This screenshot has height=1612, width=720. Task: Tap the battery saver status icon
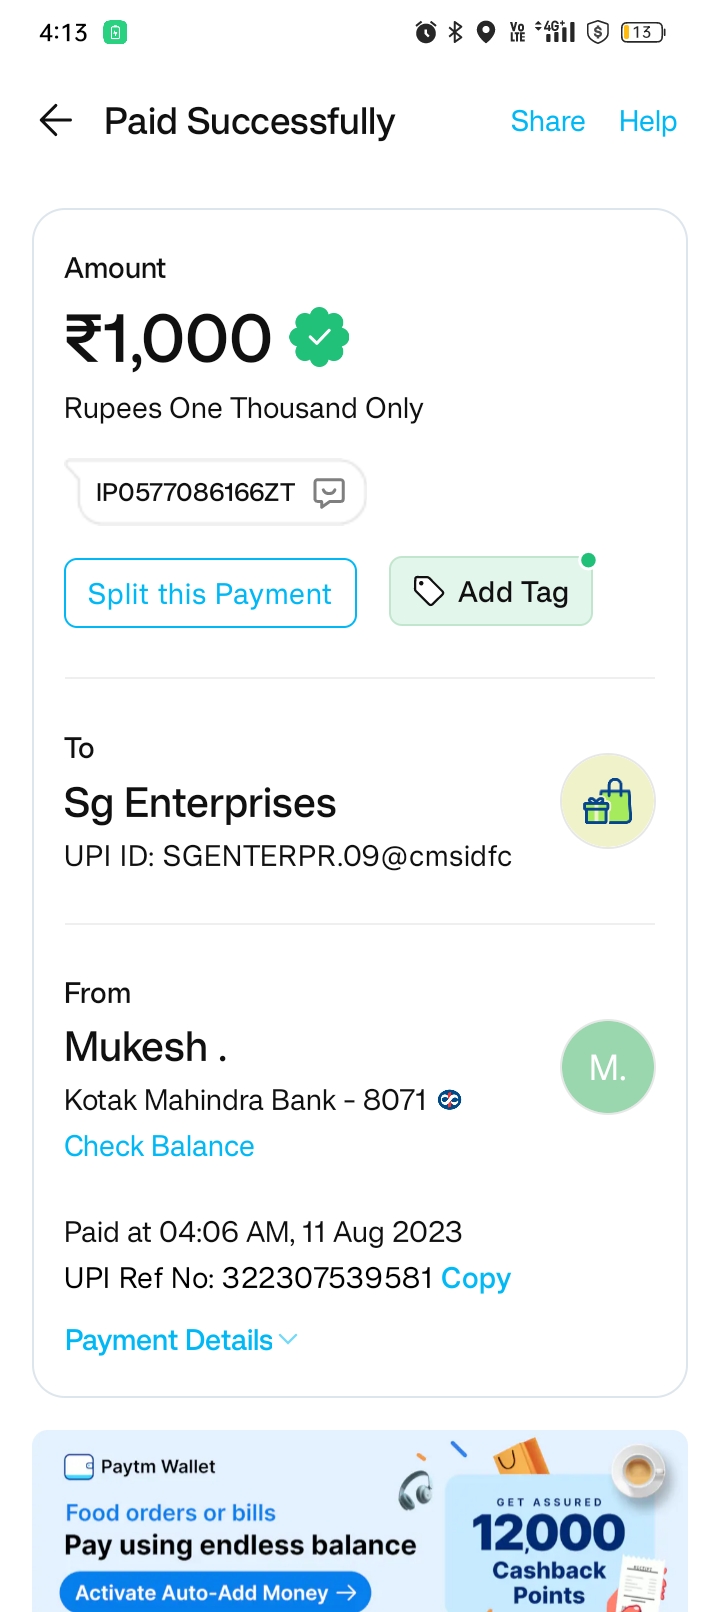(x=115, y=32)
